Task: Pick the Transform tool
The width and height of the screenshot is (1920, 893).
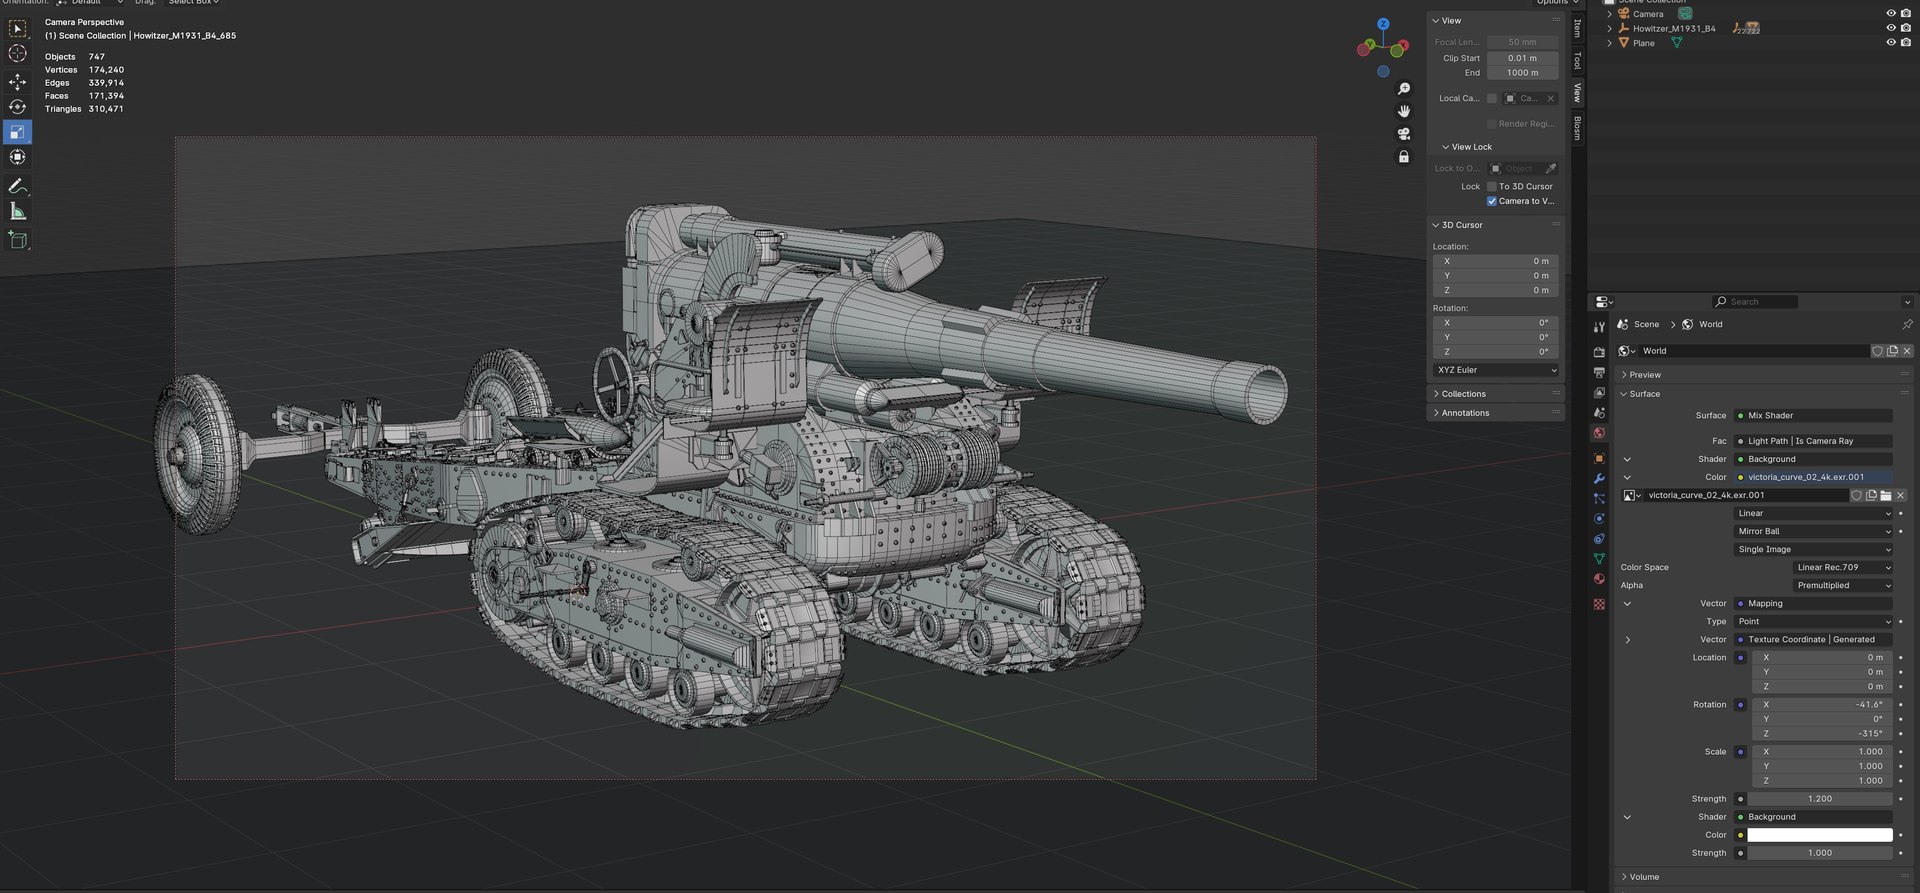Action: pos(17,157)
